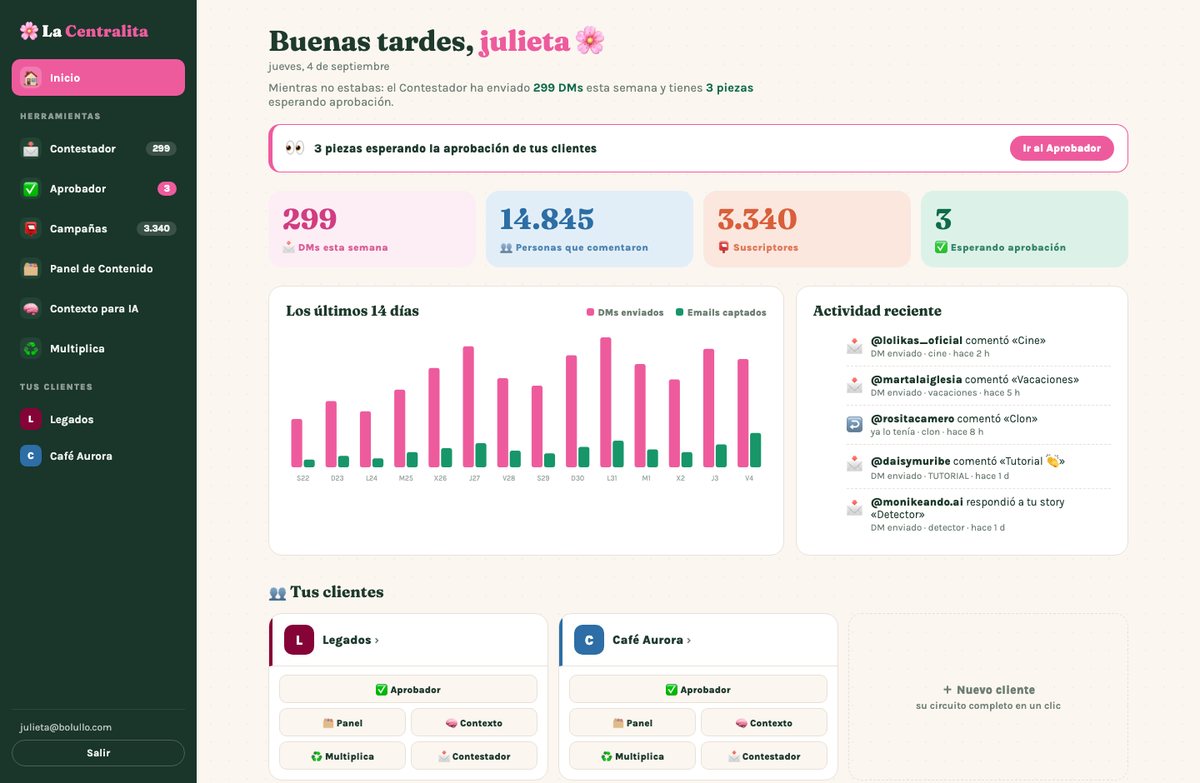Click the '299 DMs esta semana' stat card

tap(372, 229)
